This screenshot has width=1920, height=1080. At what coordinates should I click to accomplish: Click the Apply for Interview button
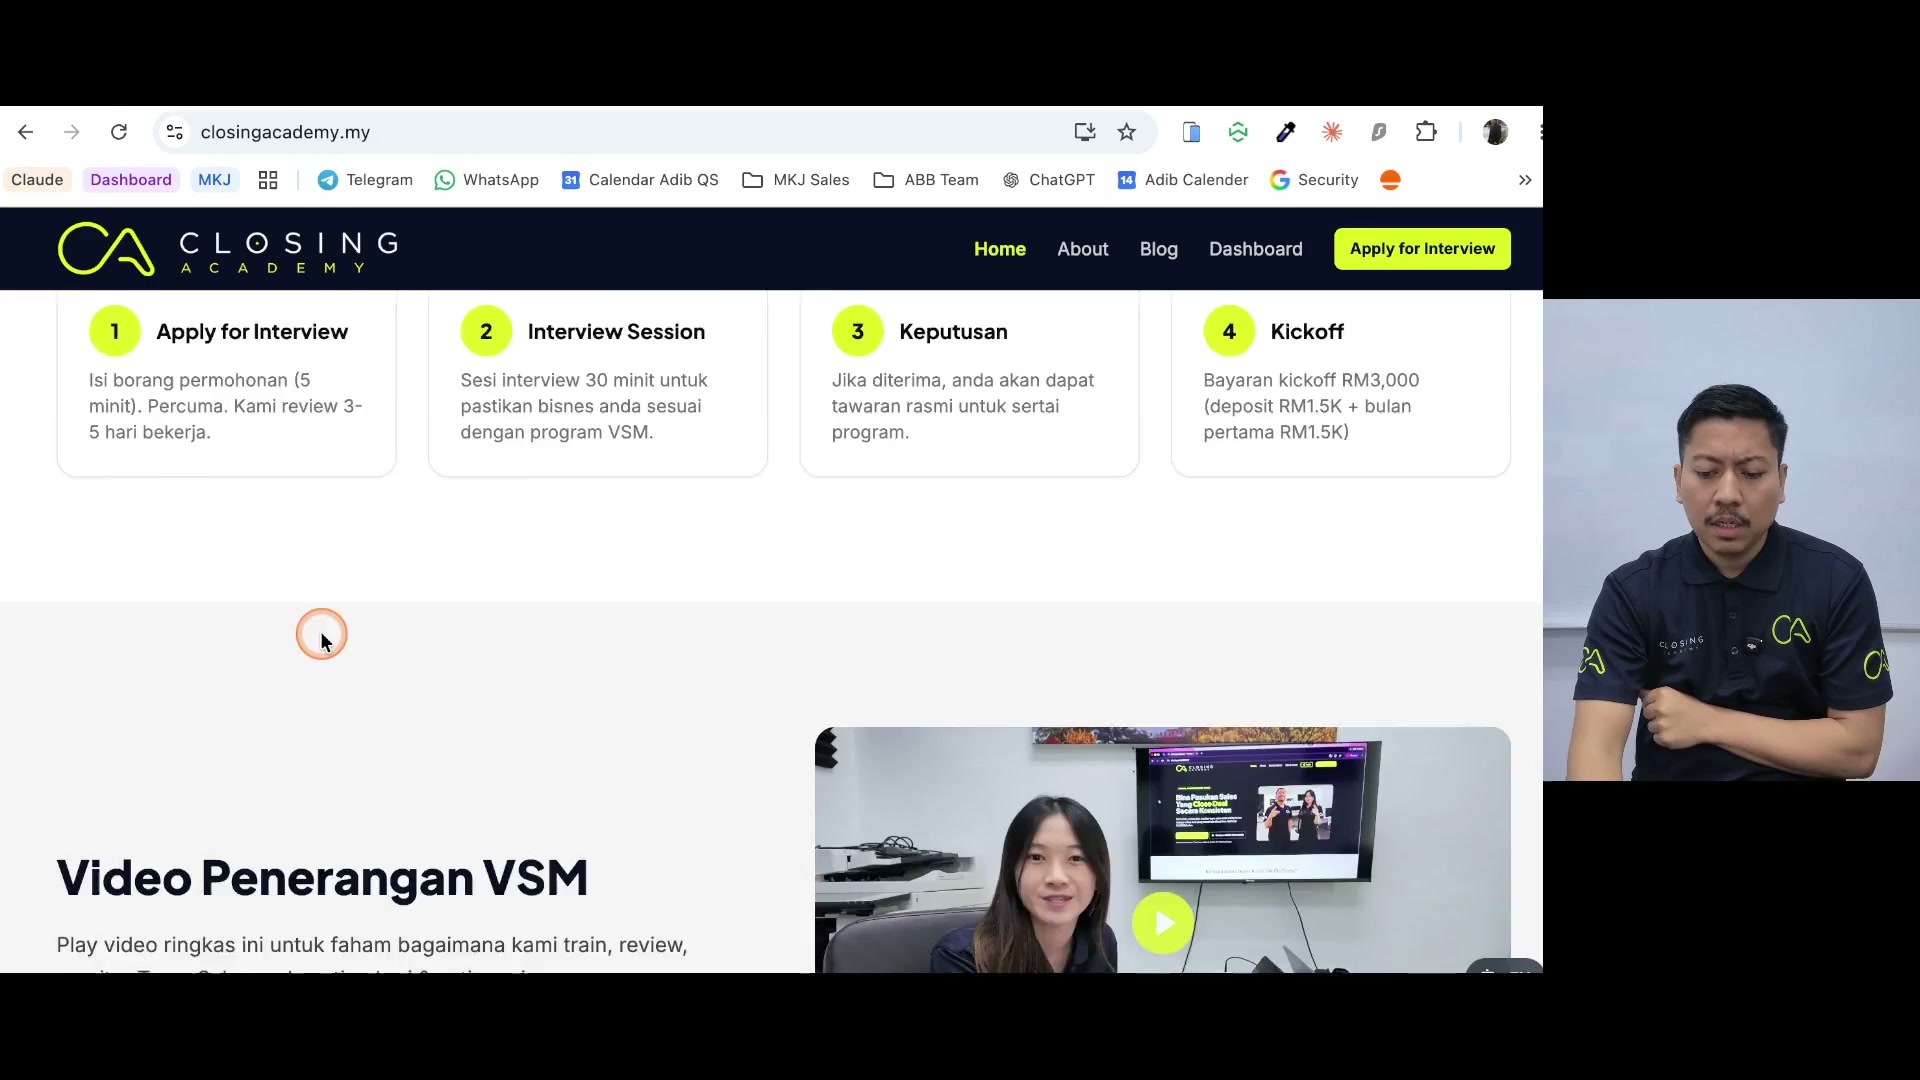pos(1422,249)
